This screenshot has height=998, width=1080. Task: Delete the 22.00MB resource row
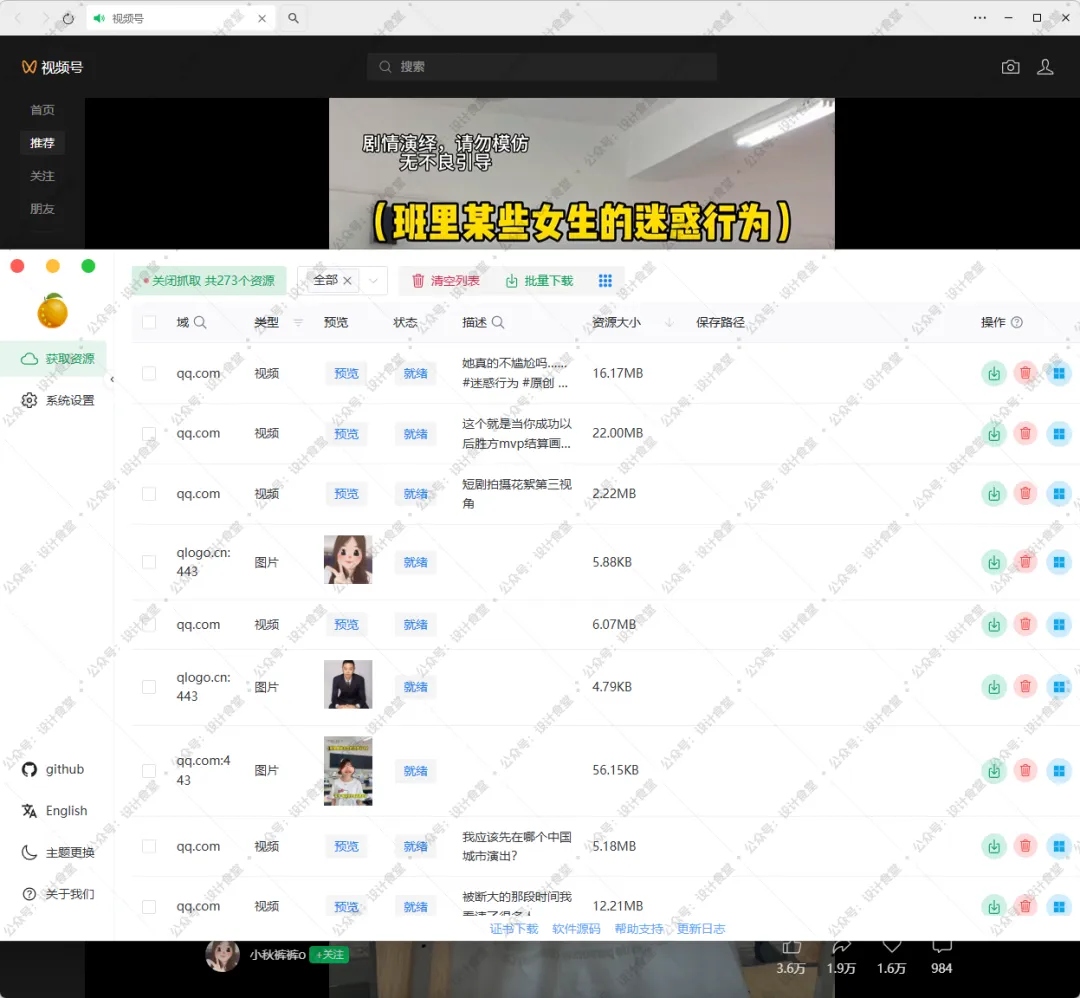pos(1025,434)
